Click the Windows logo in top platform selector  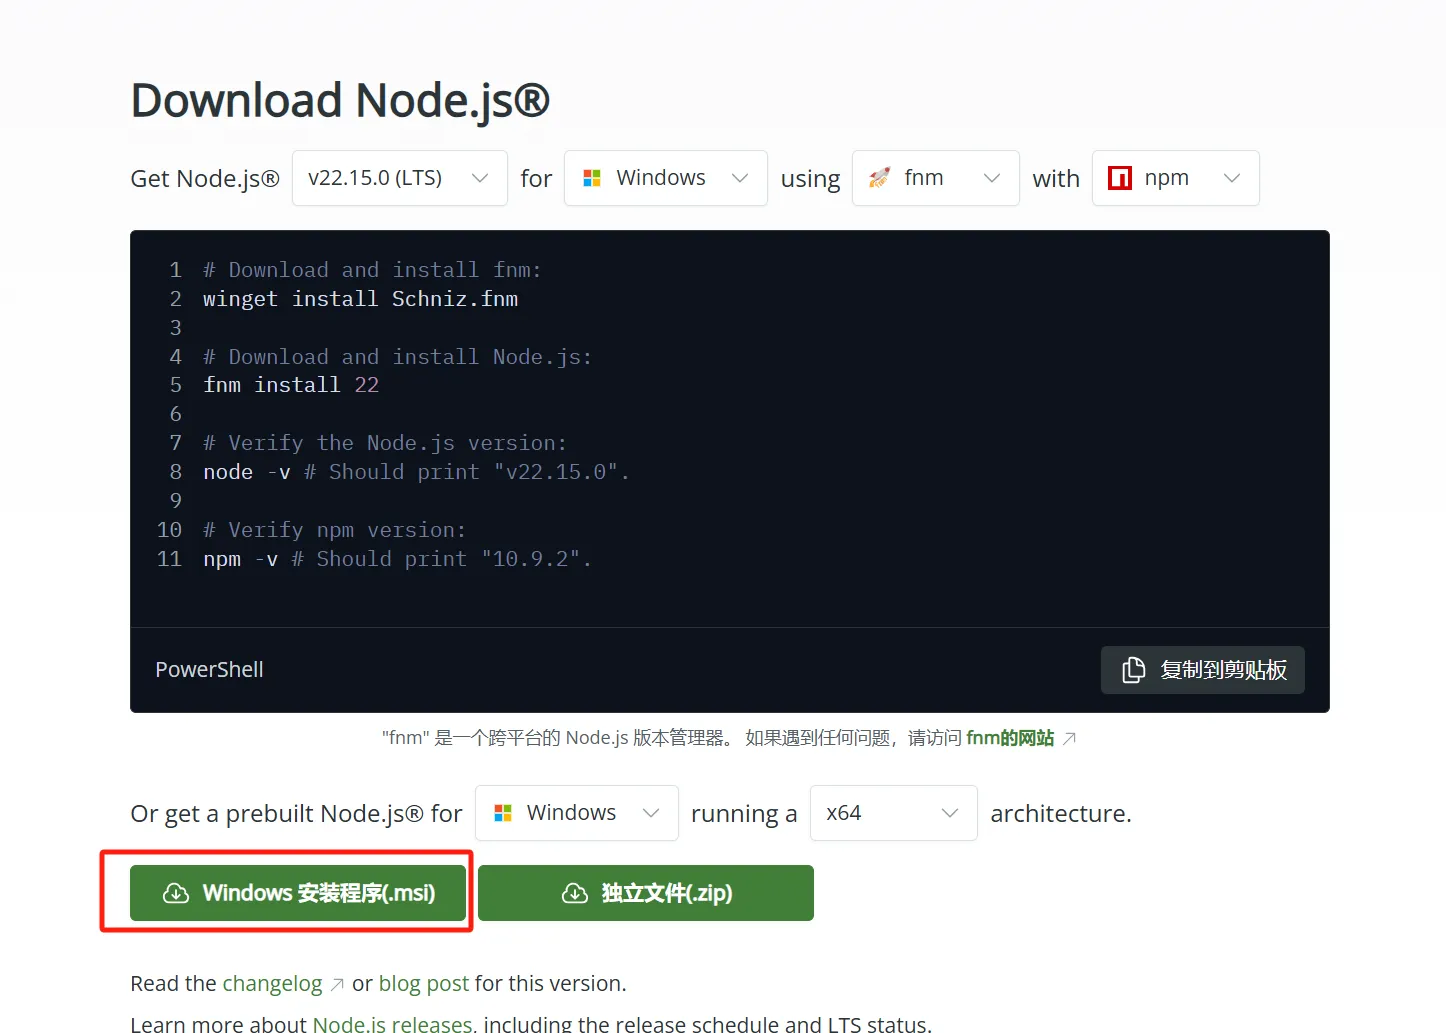(592, 178)
